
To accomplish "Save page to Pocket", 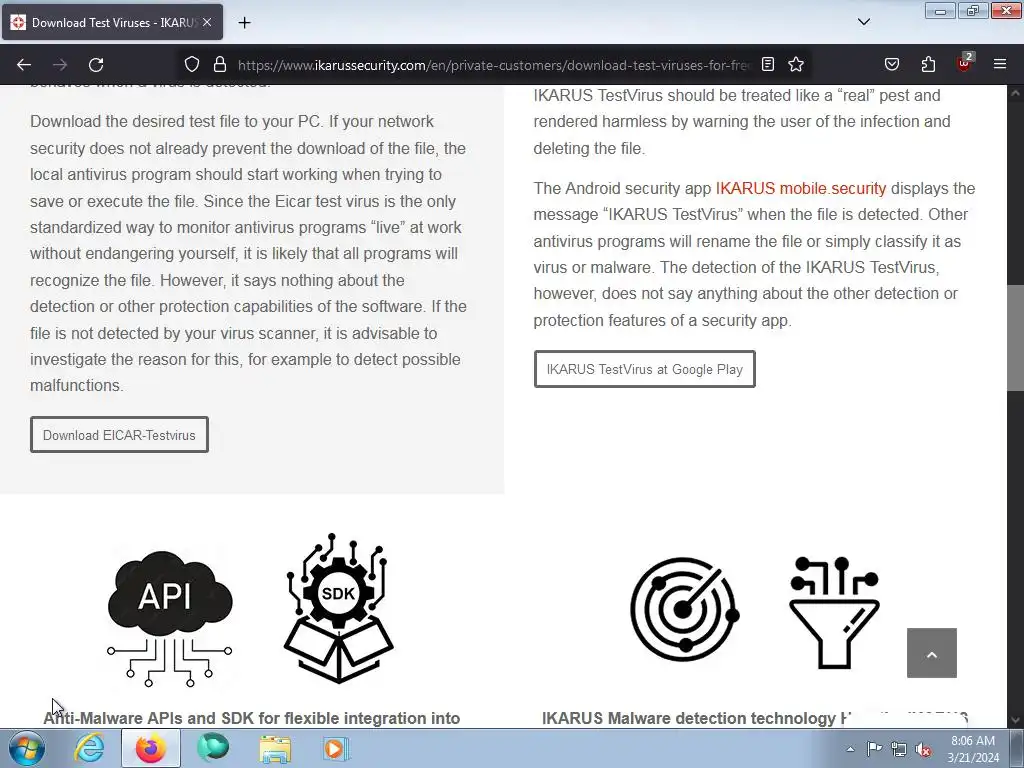I will point(891,64).
